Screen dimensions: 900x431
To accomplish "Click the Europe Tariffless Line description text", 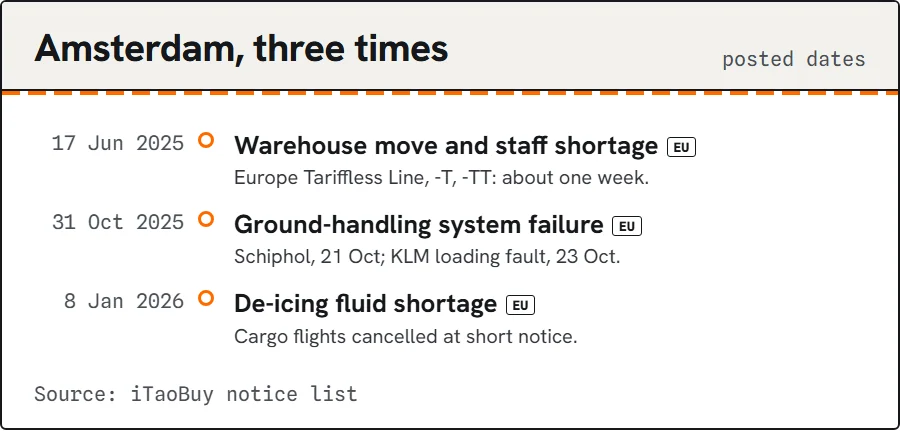I will pyautogui.click(x=441, y=178).
